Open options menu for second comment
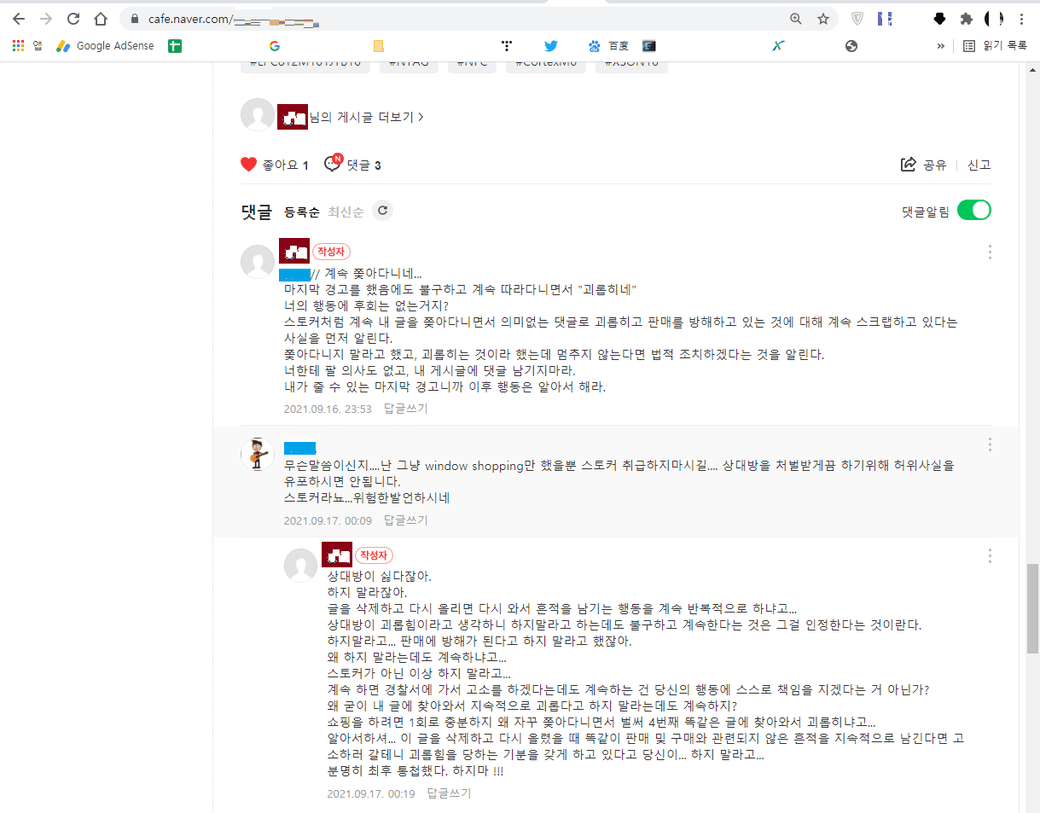Image resolution: width=1040 pixels, height=813 pixels. pos(990,444)
